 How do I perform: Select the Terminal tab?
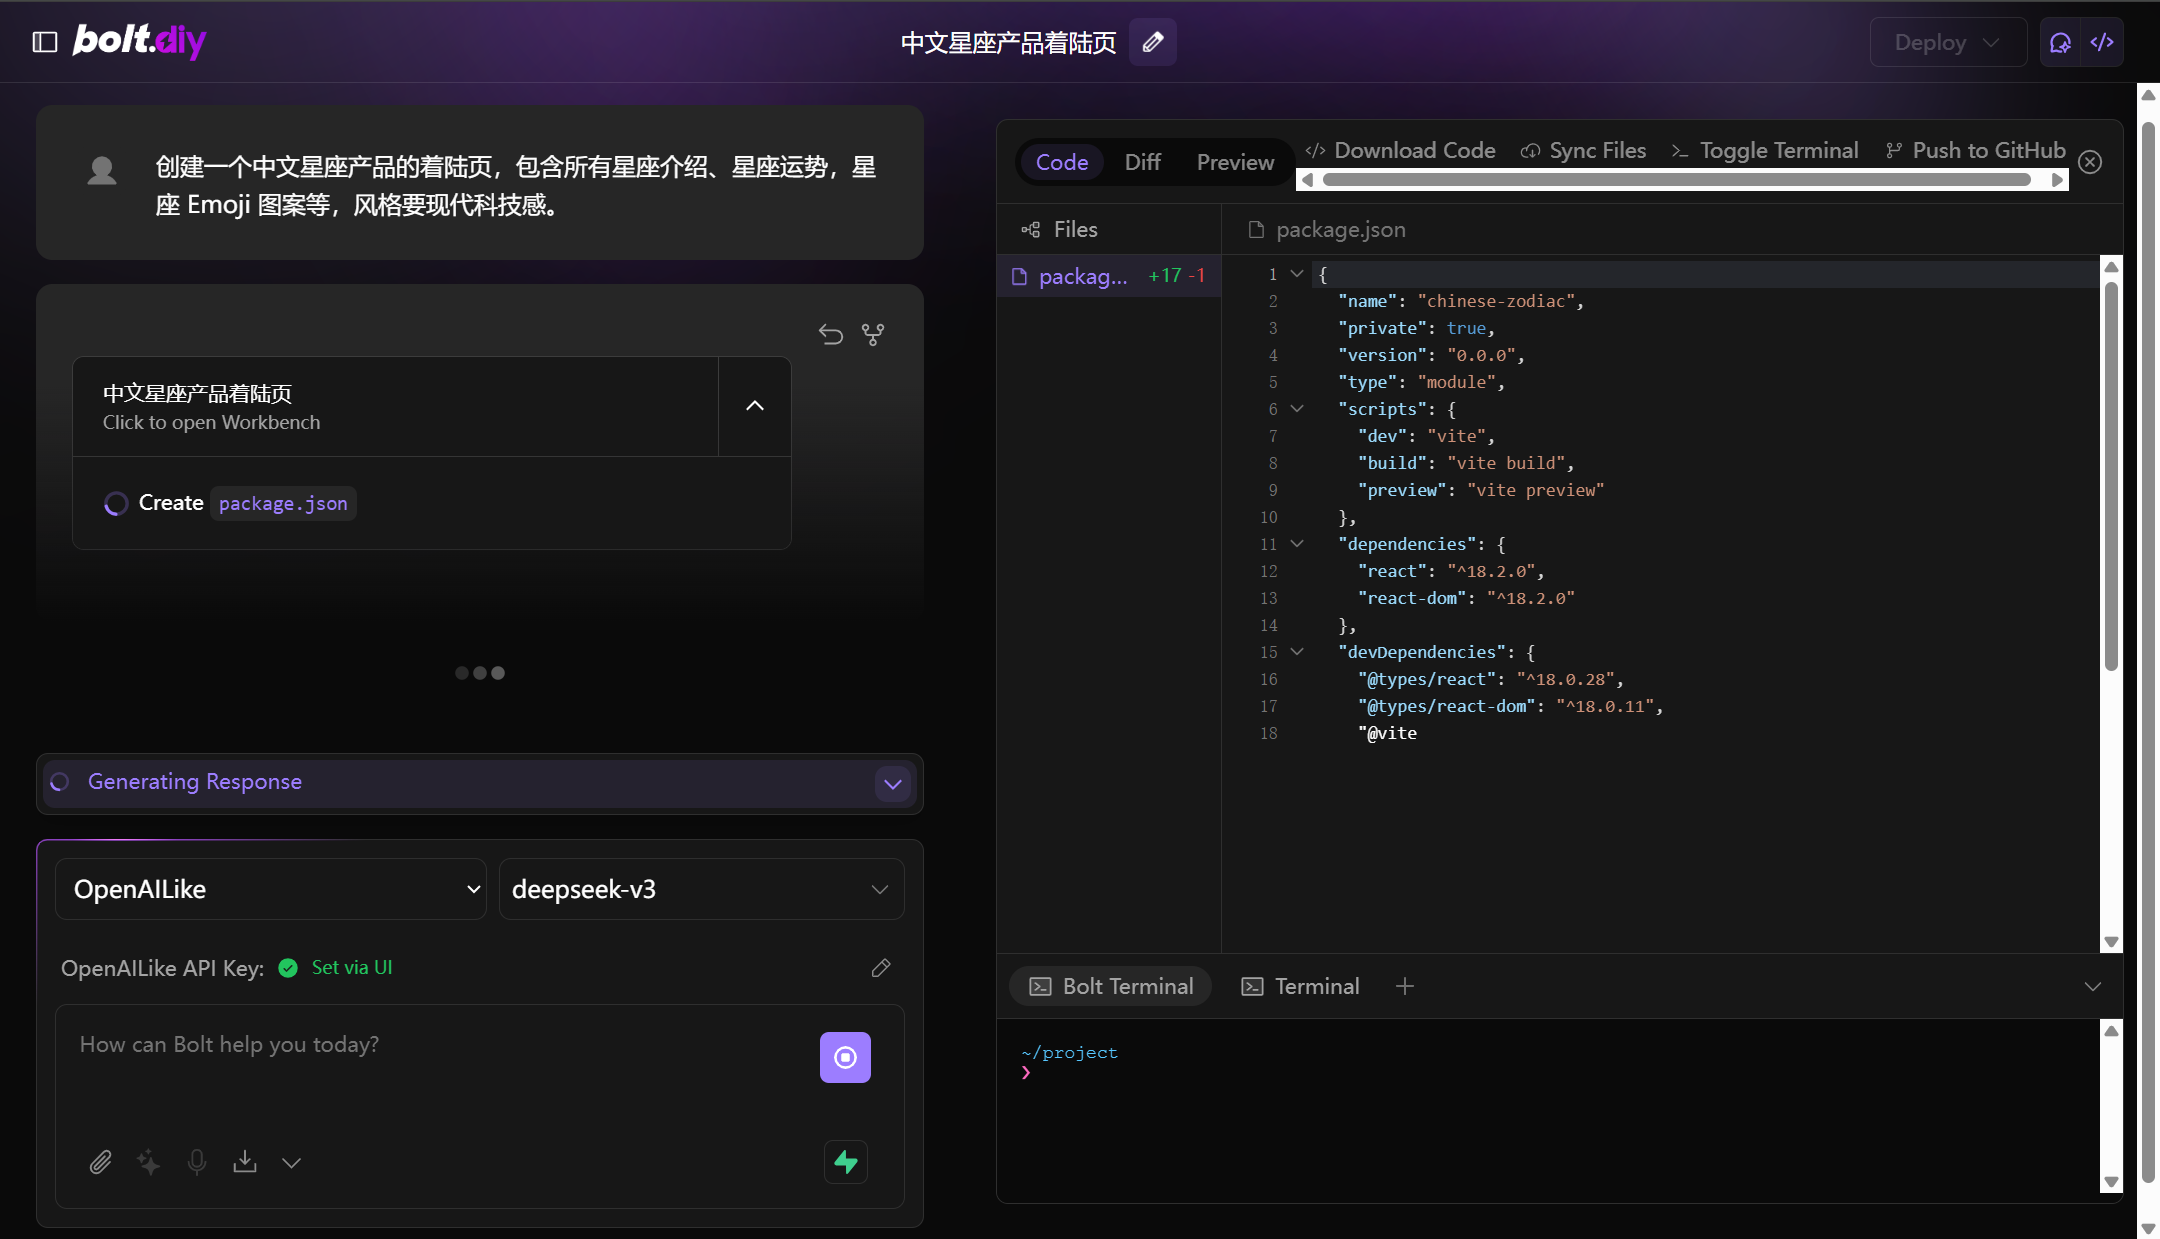coord(1300,986)
